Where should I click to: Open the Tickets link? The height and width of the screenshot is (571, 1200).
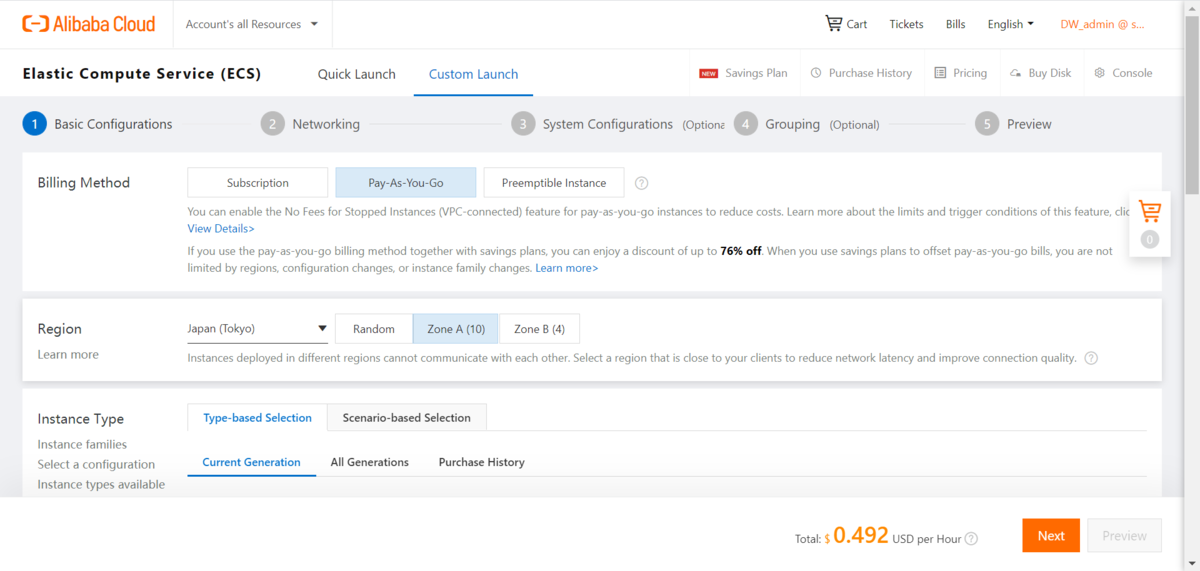click(x=907, y=24)
